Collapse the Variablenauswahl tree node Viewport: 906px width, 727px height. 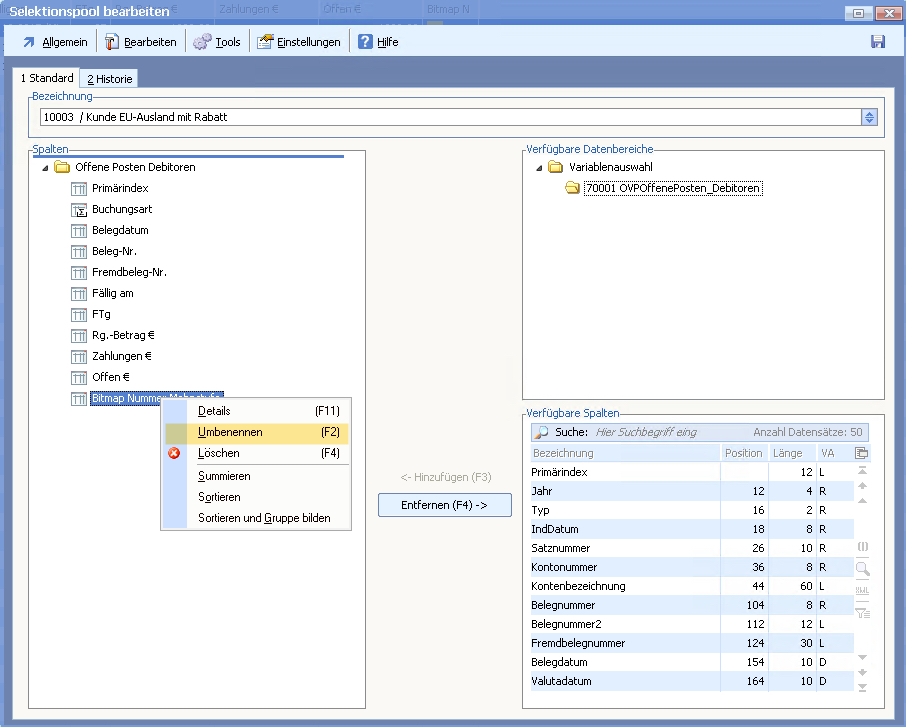tap(539, 168)
